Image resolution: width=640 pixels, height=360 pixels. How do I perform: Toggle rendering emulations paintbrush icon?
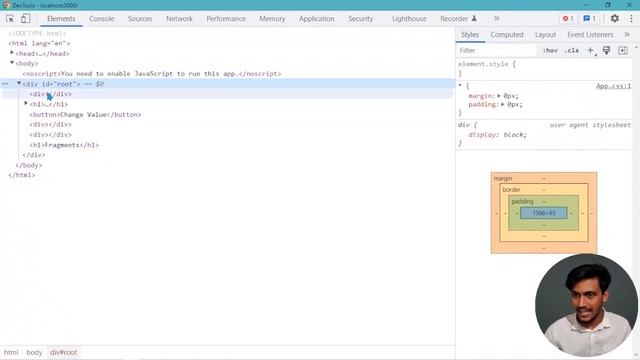[607, 50]
